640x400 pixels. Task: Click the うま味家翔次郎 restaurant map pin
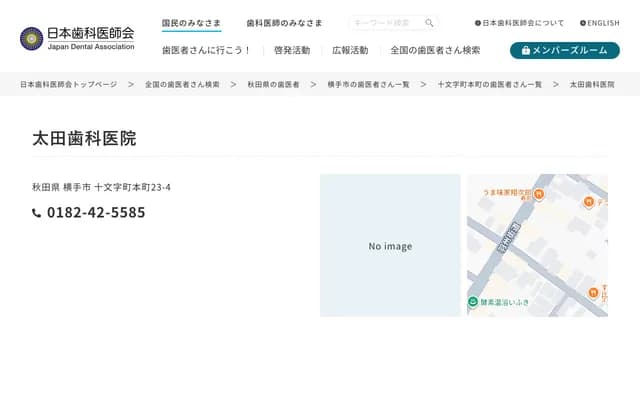(x=538, y=194)
